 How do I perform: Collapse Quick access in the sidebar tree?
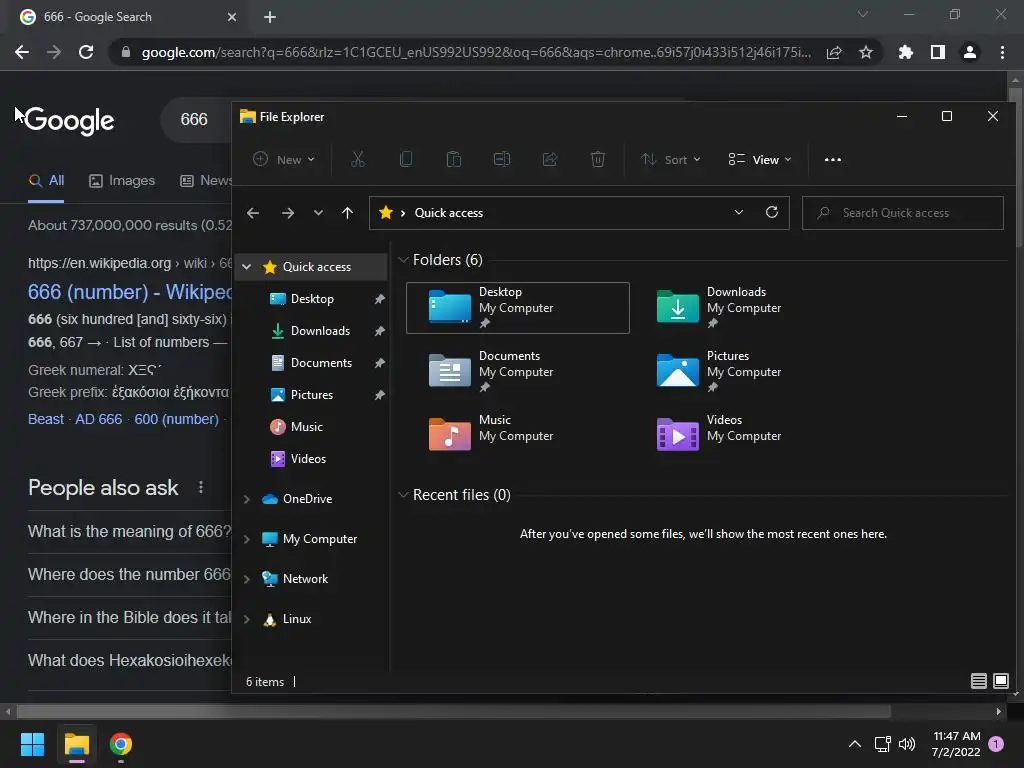click(247, 267)
